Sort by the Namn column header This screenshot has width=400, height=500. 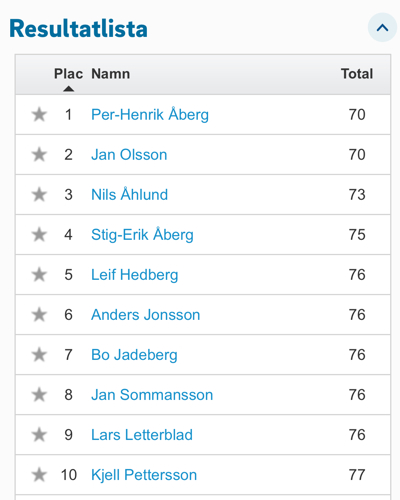[111, 74]
